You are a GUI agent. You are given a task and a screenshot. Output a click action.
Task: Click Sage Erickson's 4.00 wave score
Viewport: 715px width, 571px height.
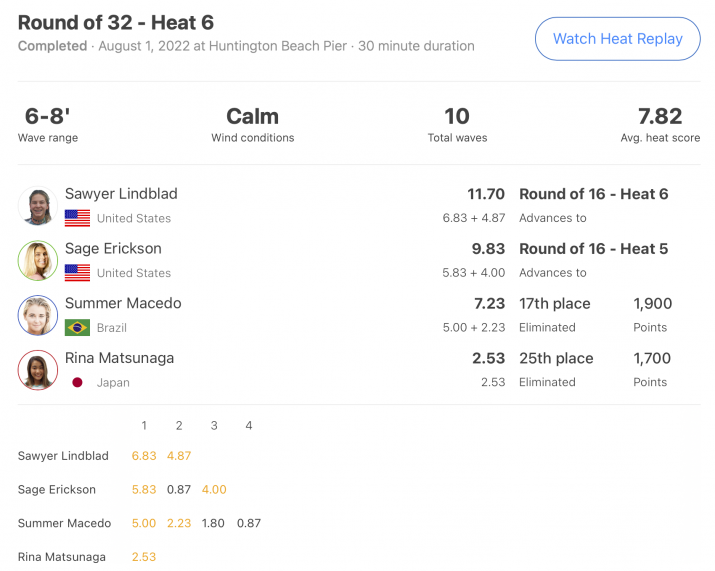214,489
